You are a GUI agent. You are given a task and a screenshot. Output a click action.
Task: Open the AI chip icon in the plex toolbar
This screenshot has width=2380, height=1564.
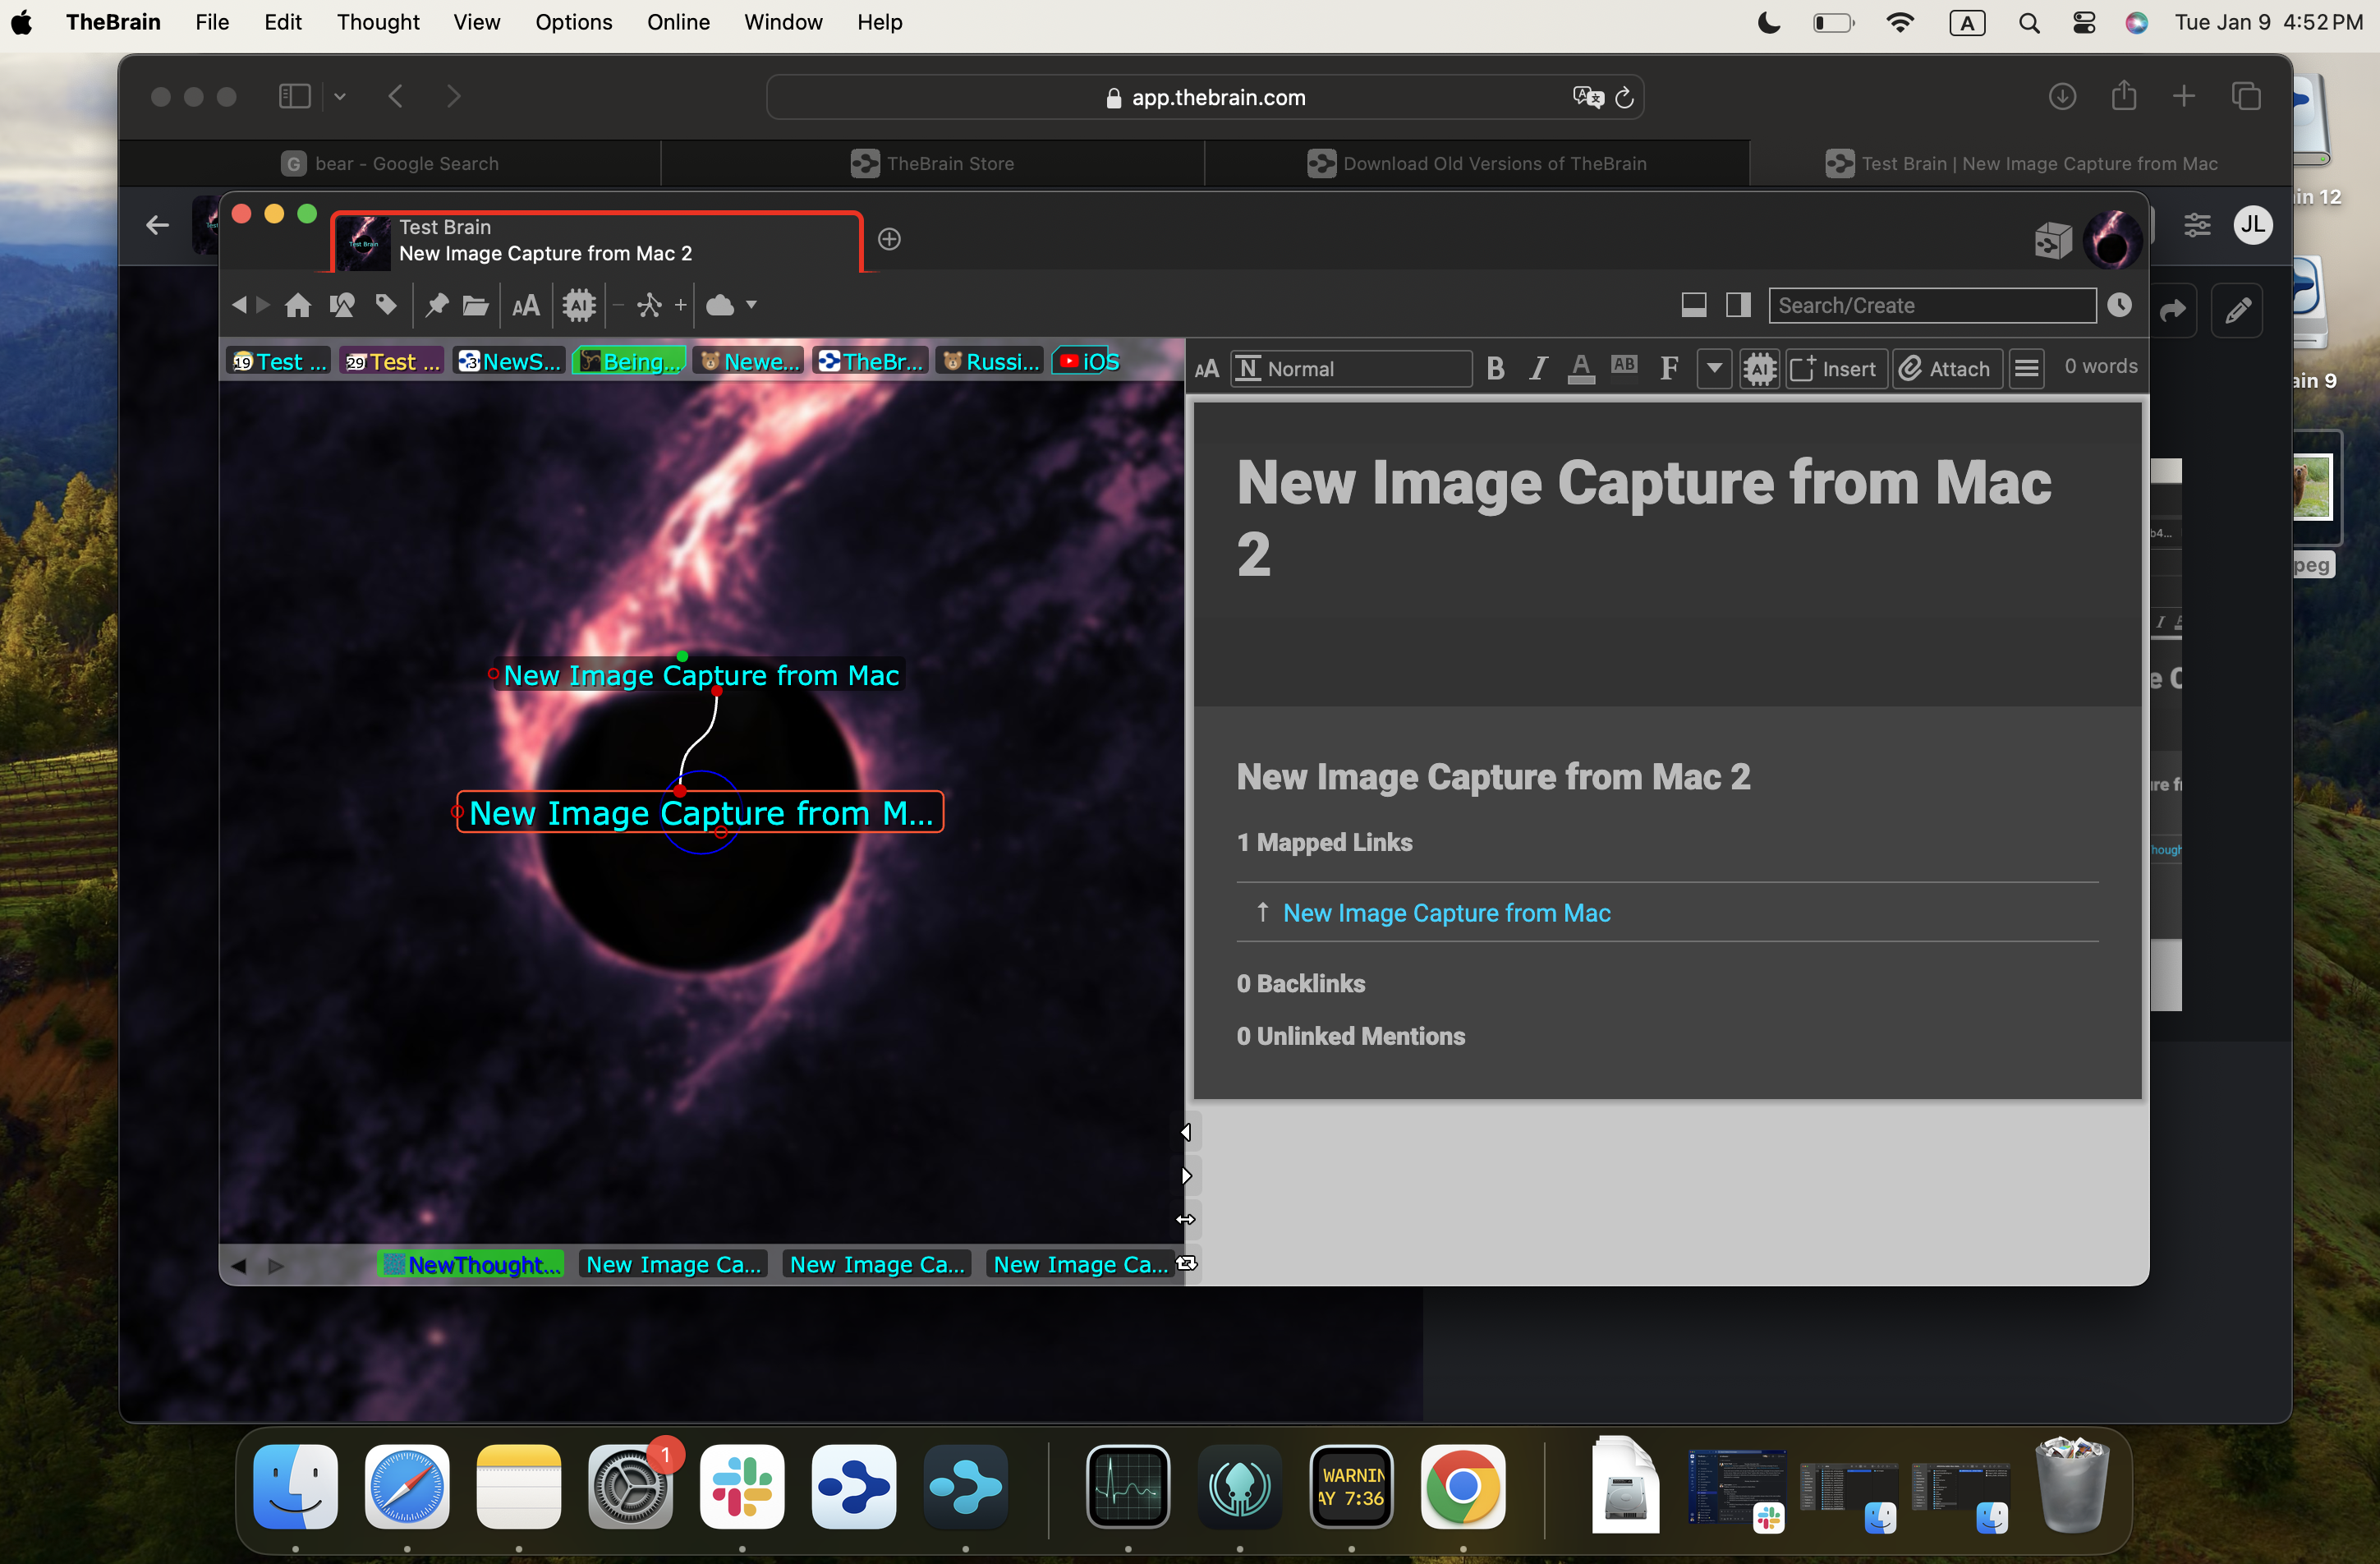(x=579, y=305)
